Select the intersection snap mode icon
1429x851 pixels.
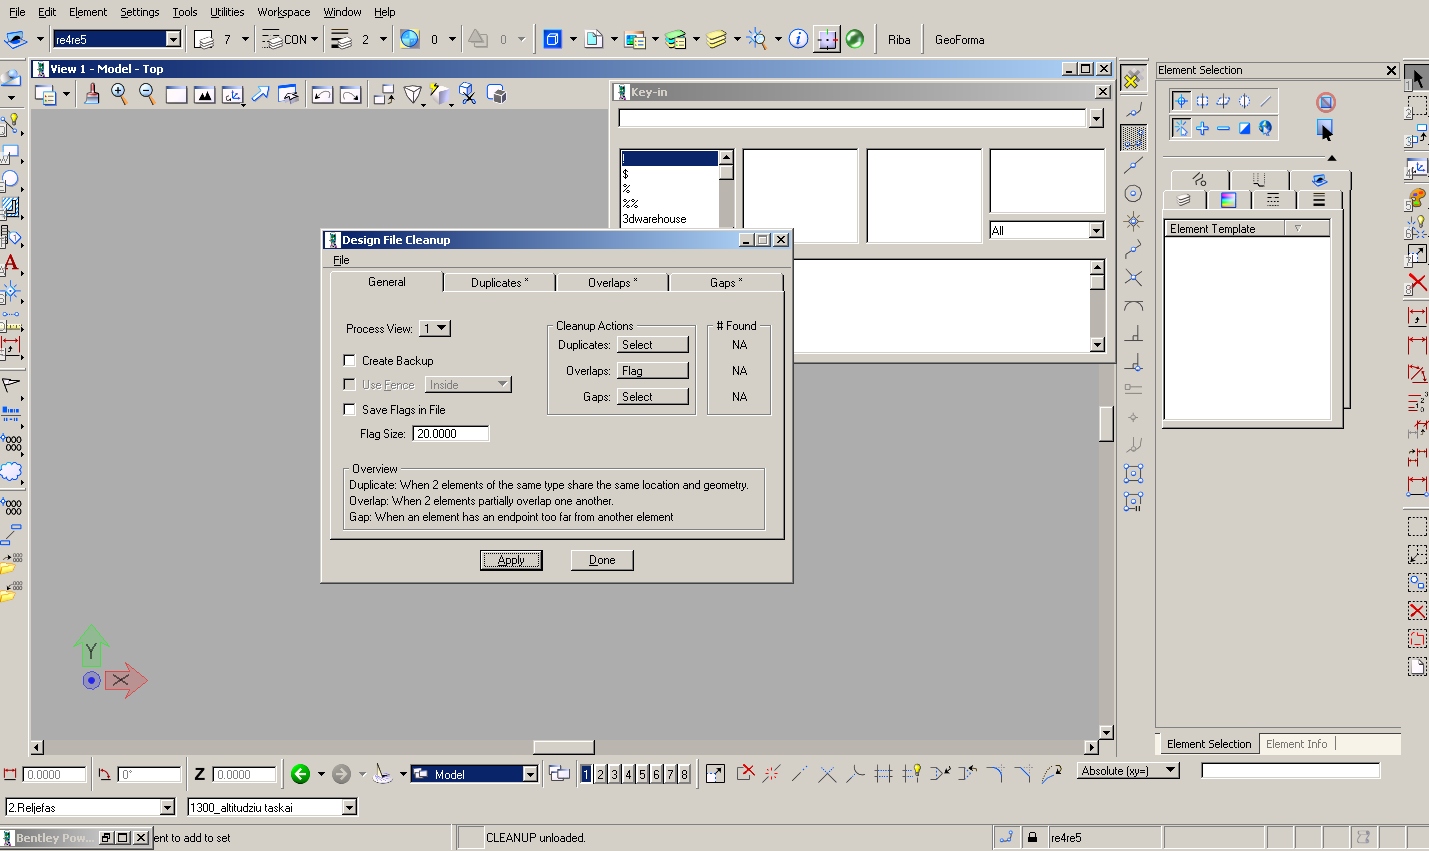pos(1133,277)
